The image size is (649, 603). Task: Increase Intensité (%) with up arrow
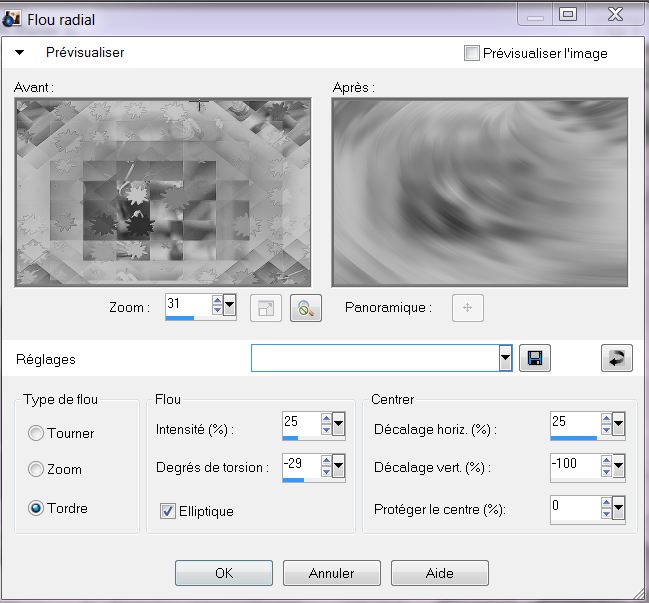tap(326, 419)
